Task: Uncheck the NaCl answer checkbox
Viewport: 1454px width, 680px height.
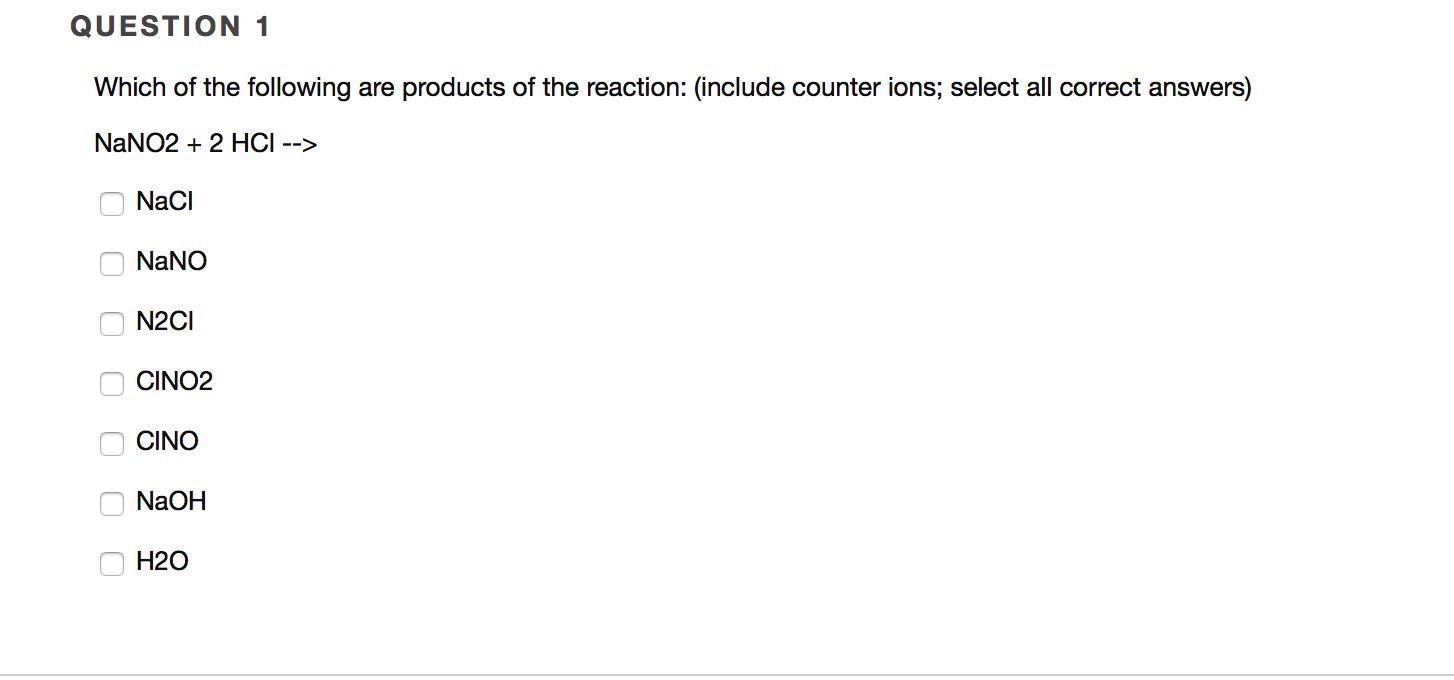Action: 112,203
